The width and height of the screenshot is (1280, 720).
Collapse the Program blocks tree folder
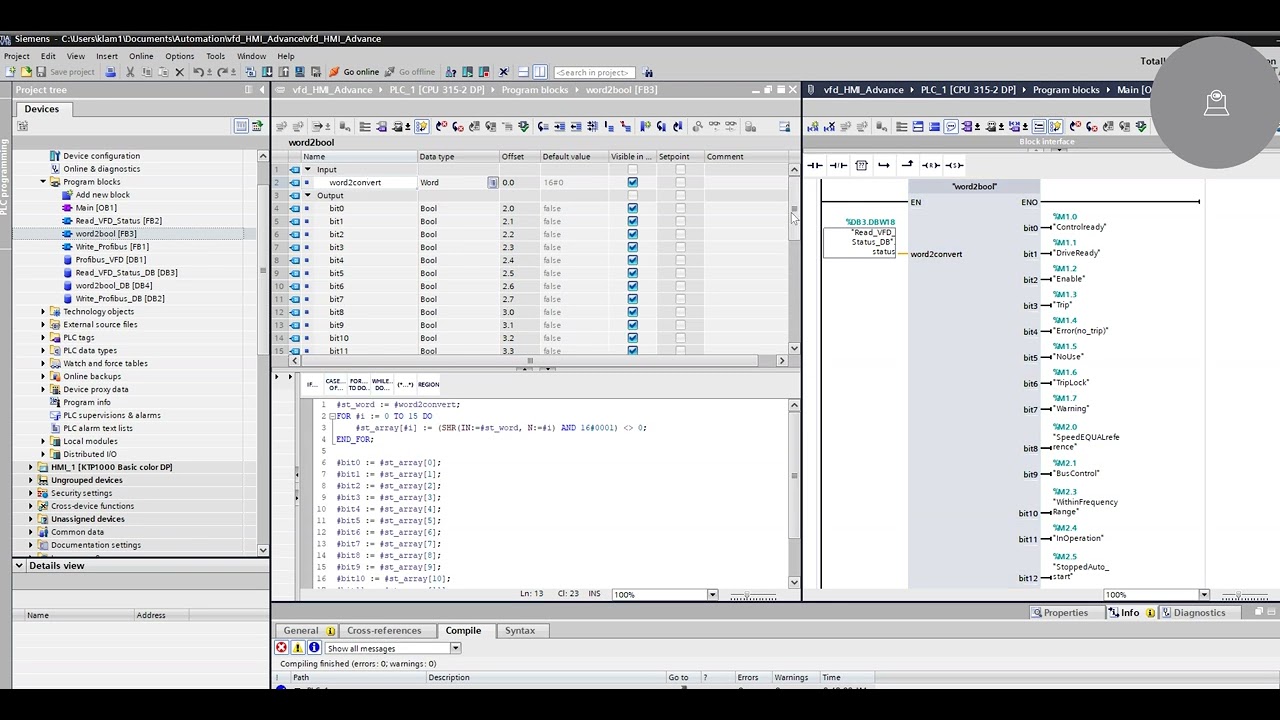pyautogui.click(x=43, y=182)
